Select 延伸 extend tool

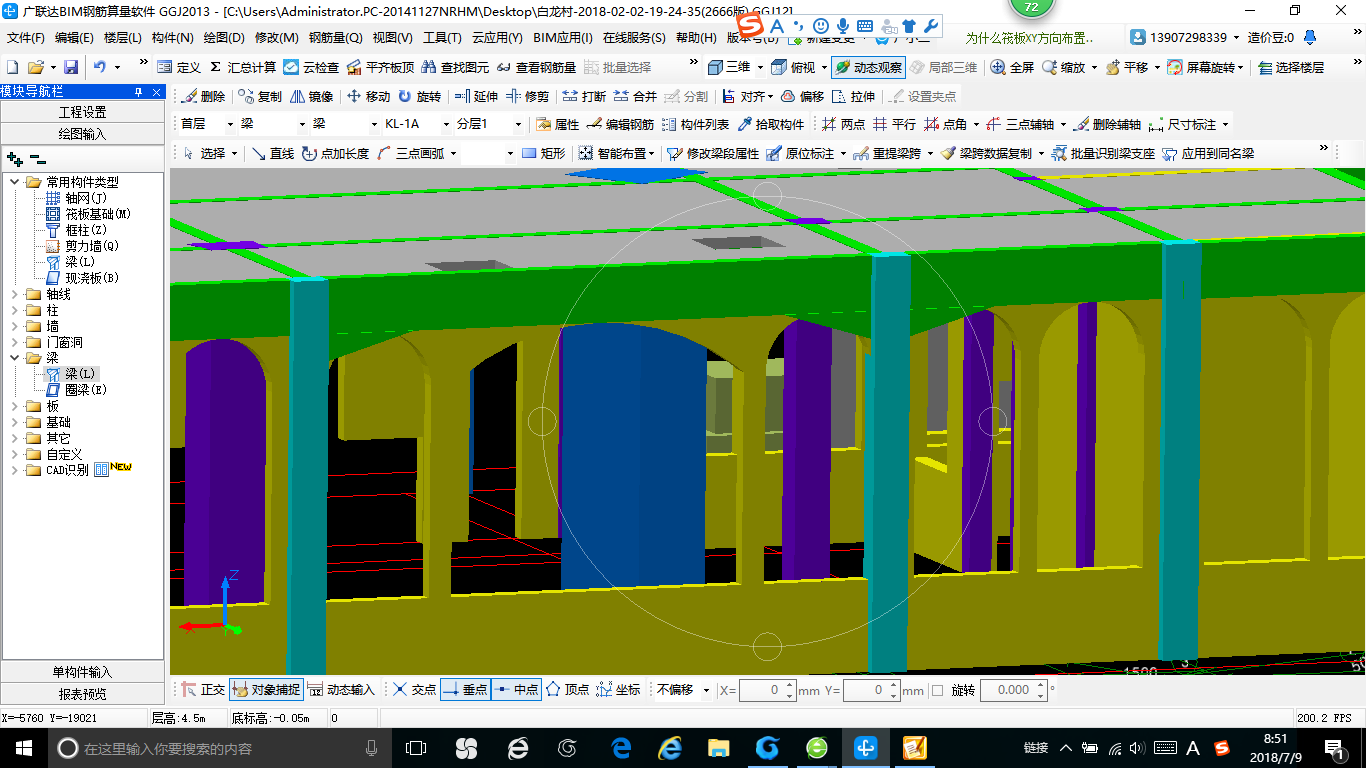click(476, 96)
